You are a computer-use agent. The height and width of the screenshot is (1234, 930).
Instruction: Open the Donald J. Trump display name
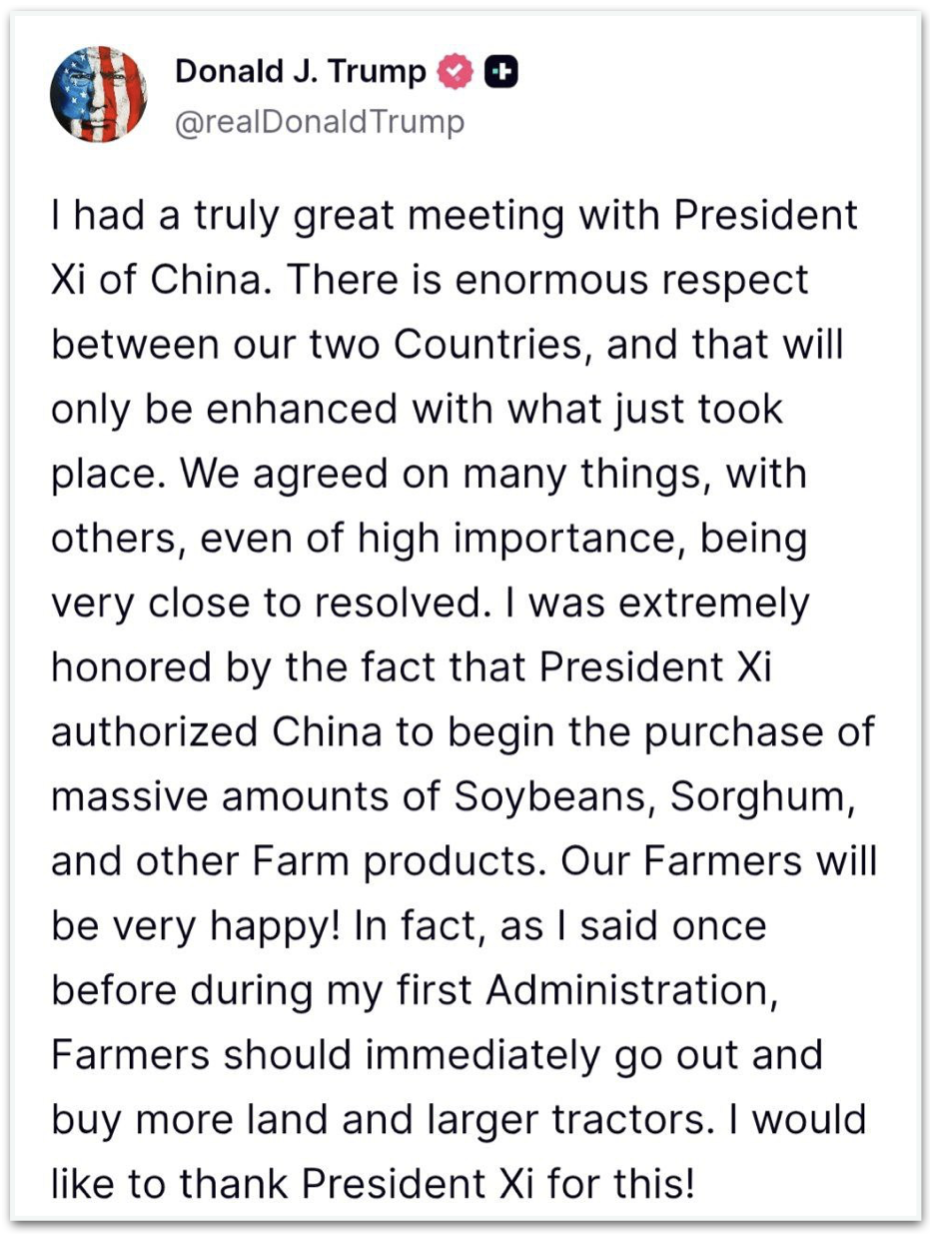tap(301, 72)
